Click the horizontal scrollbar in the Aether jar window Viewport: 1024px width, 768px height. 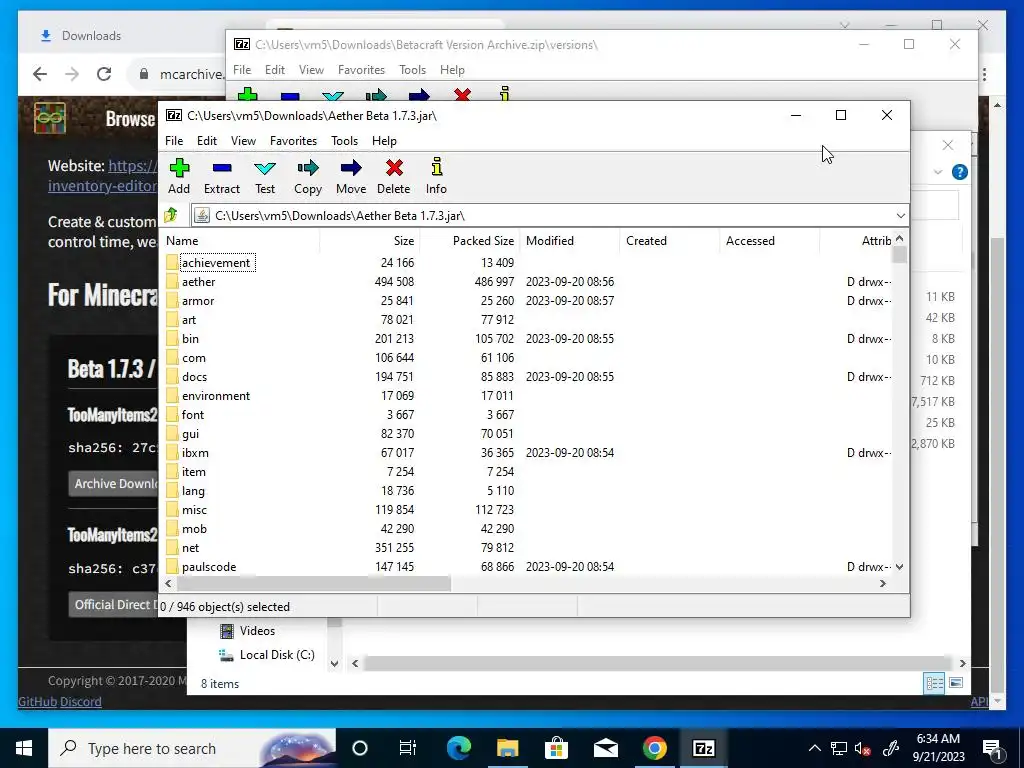coord(313,583)
